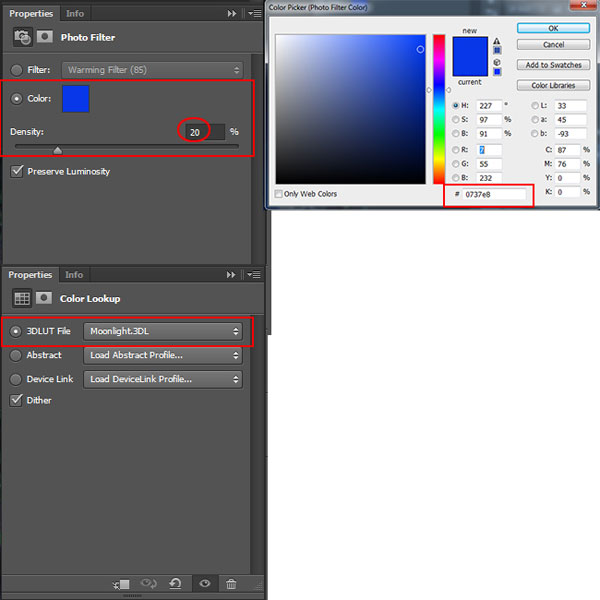600x600 pixels.
Task: Open the Load Abstract Profile dropdown
Action: tap(163, 355)
